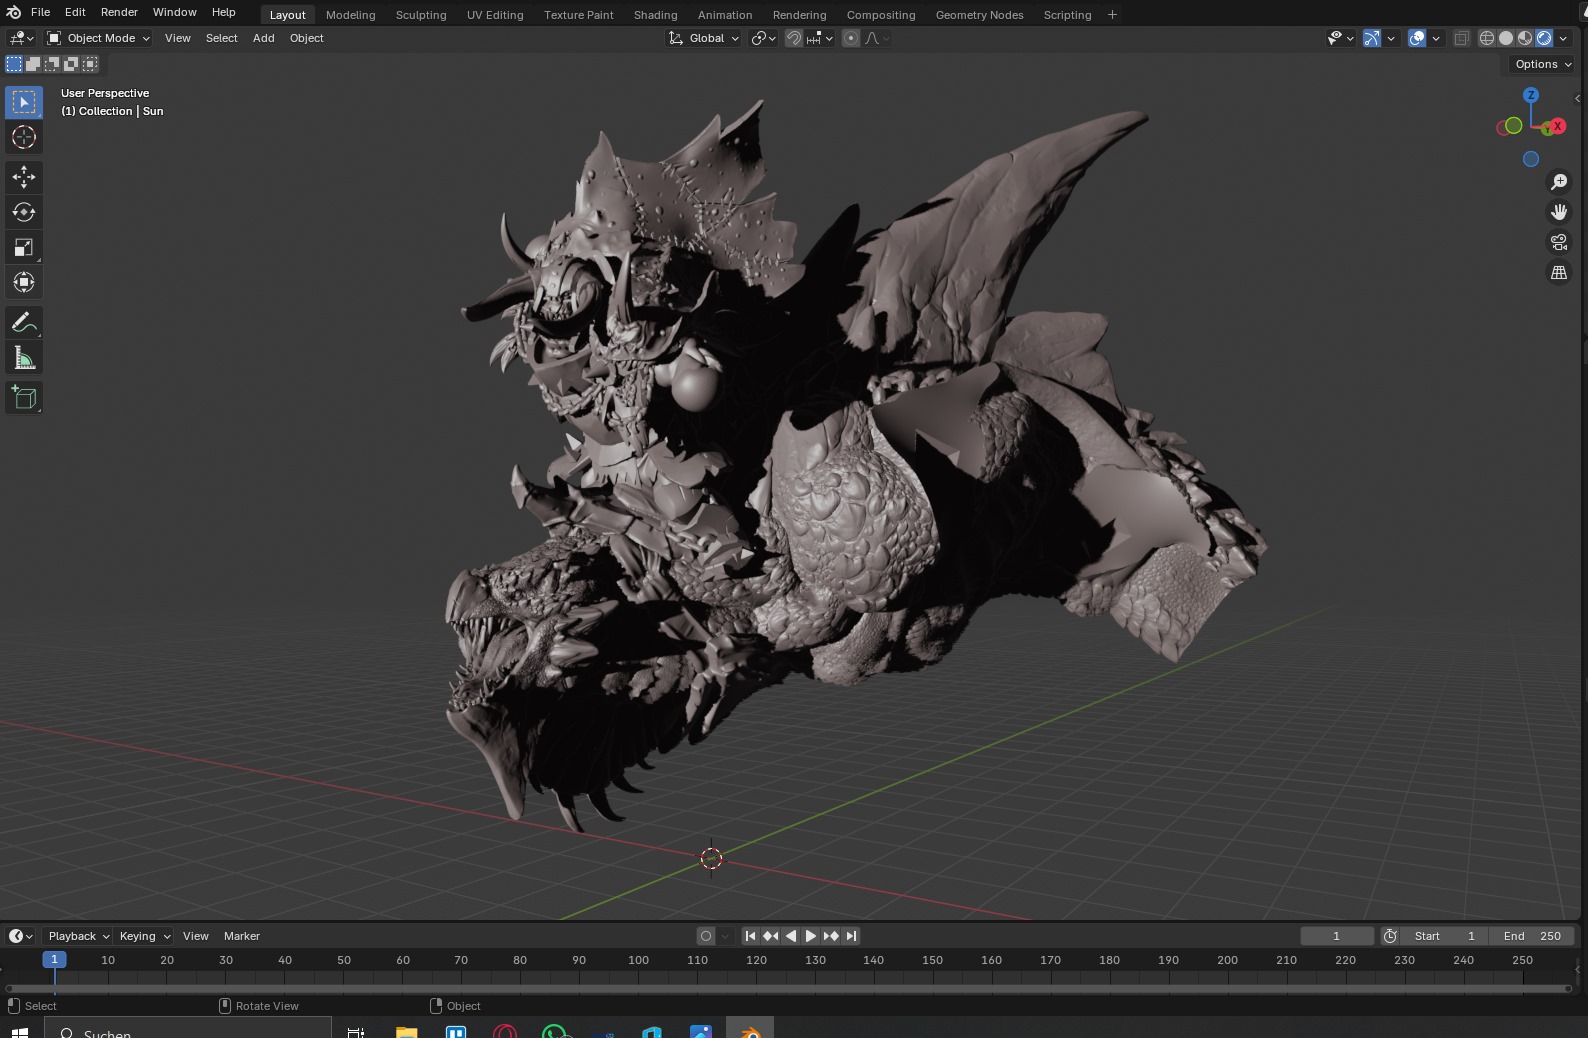Screen dimensions: 1588x1038
Task: Toggle camera view in the viewport
Action: click(1558, 242)
